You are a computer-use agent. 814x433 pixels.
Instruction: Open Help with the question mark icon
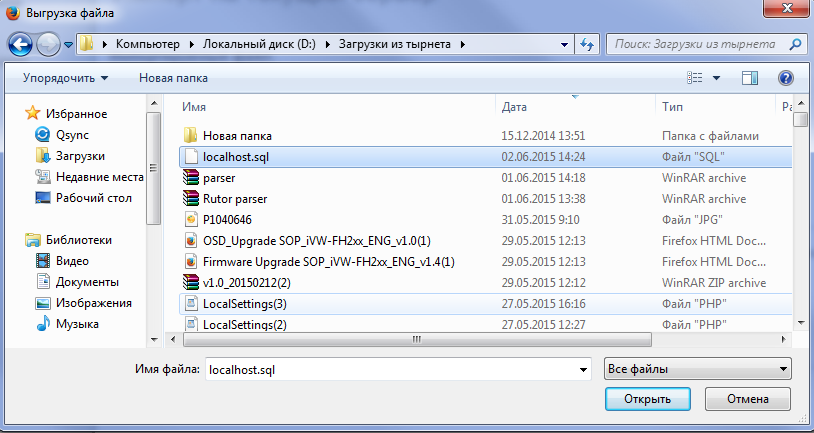click(x=785, y=78)
